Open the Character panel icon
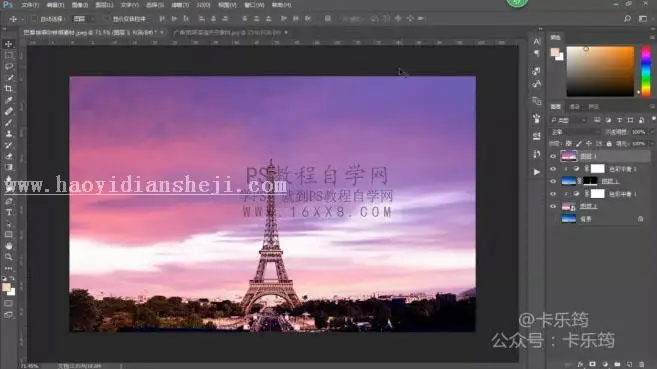This screenshot has width=657, height=369. (x=537, y=41)
